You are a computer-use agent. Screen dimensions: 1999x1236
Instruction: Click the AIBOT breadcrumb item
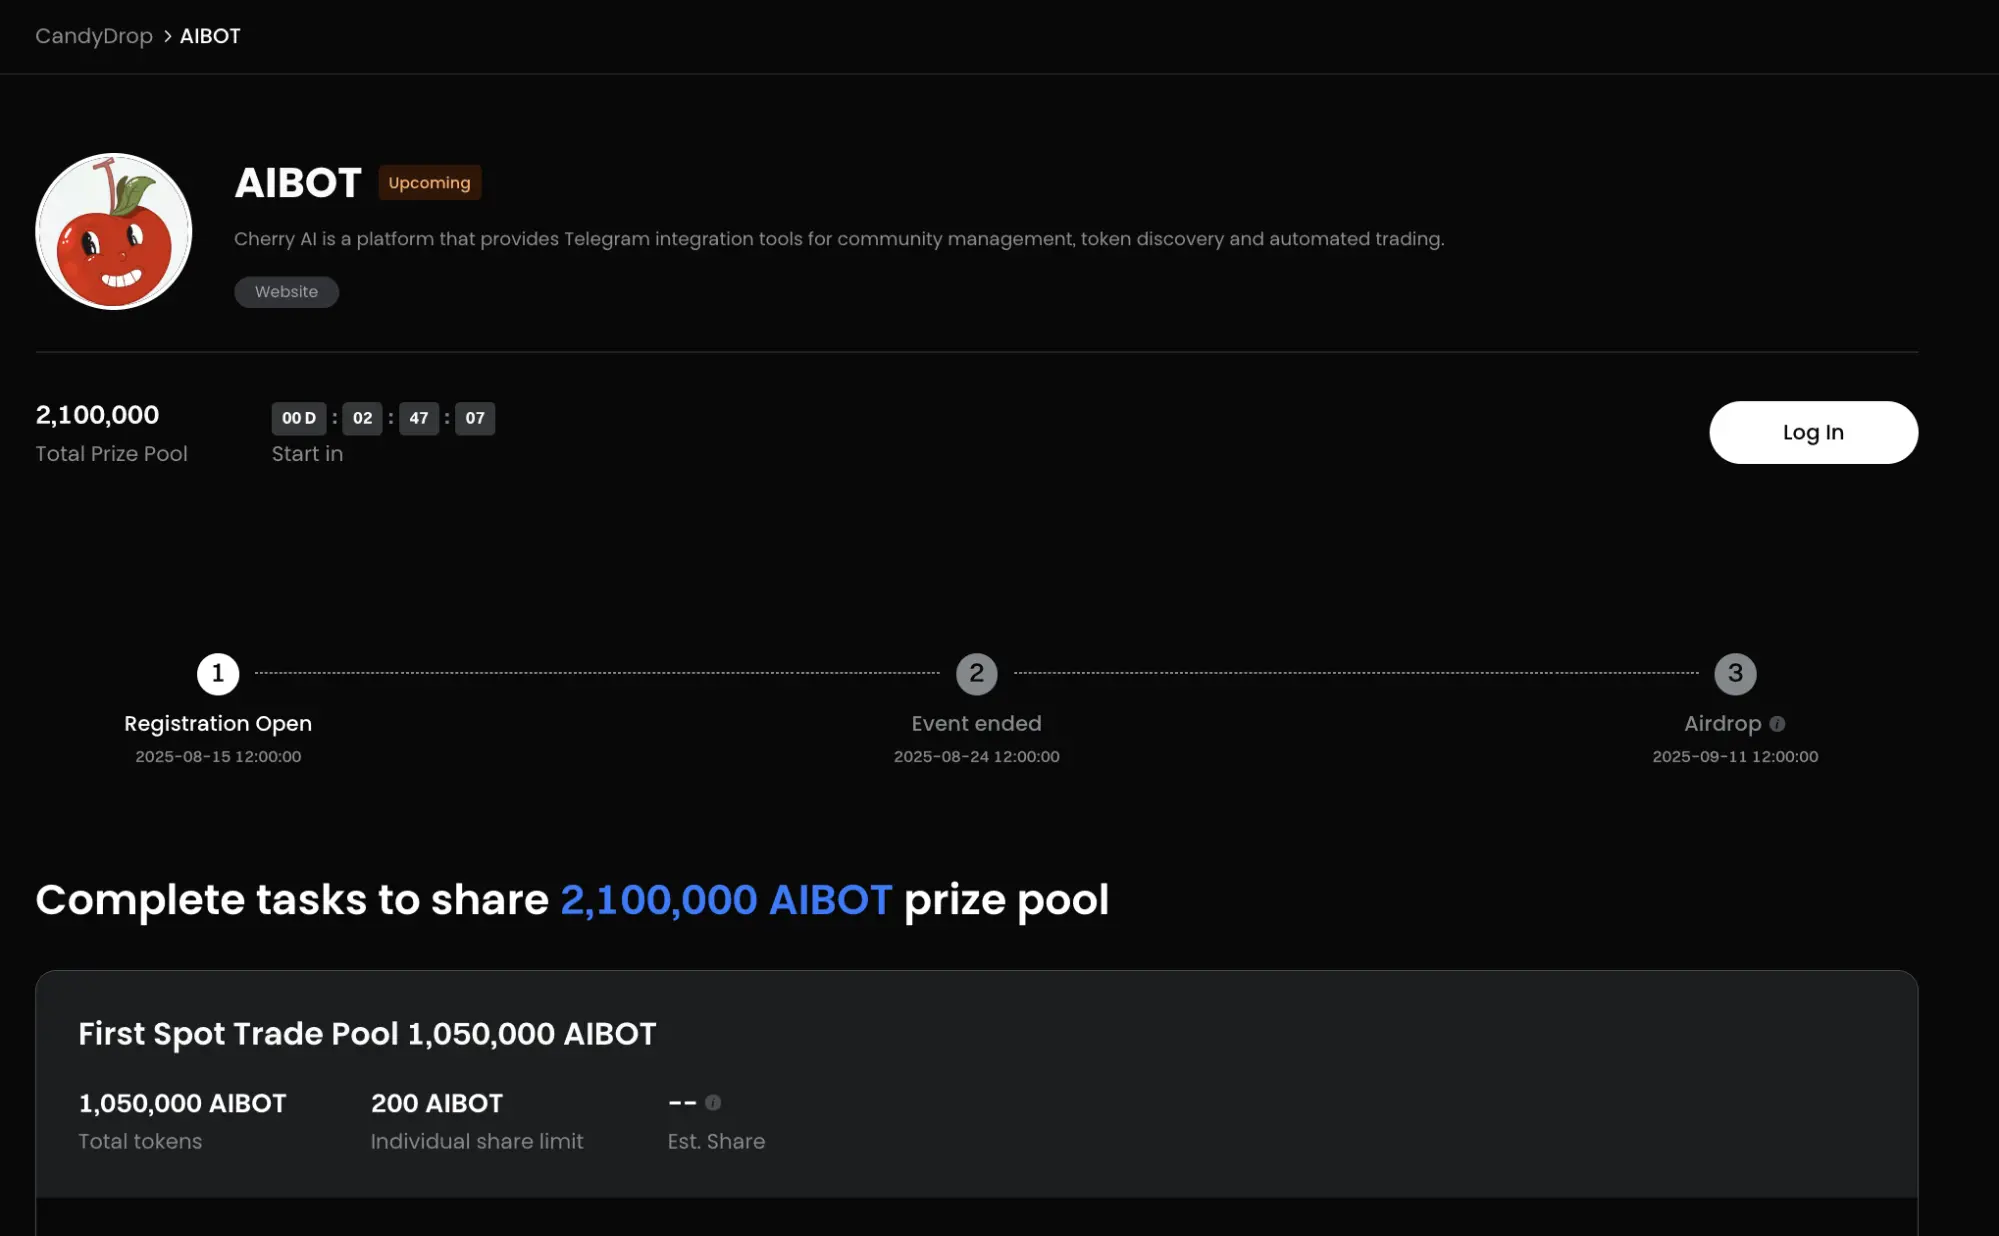[210, 36]
